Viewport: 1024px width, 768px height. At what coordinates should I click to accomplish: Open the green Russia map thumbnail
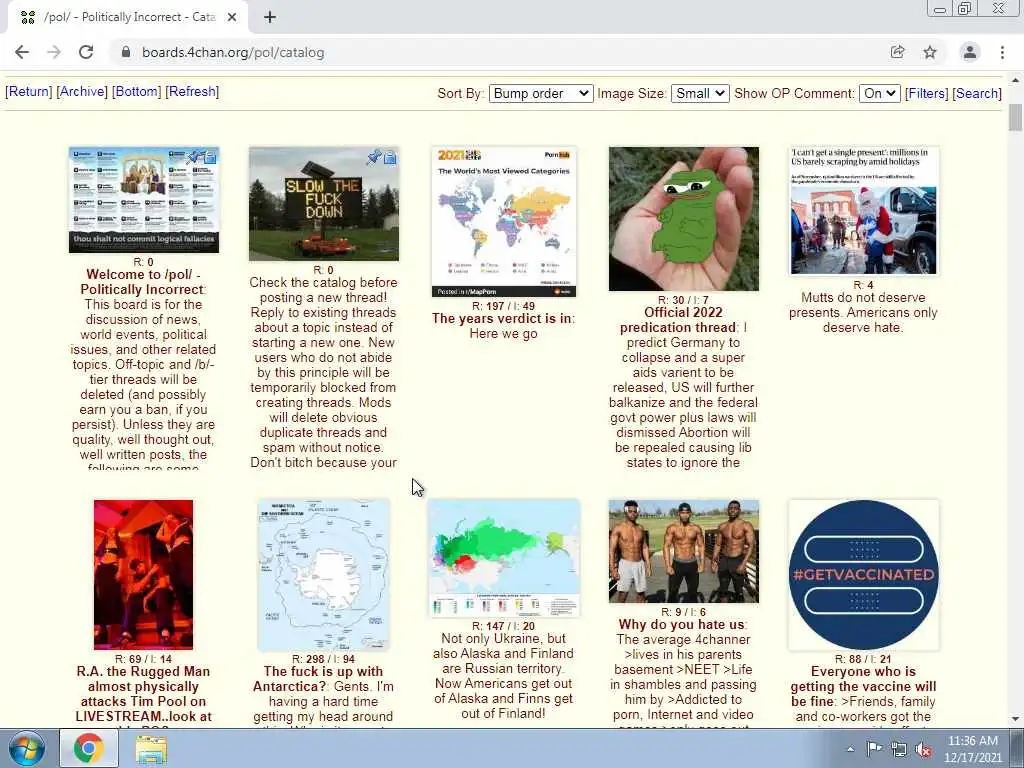click(x=504, y=558)
